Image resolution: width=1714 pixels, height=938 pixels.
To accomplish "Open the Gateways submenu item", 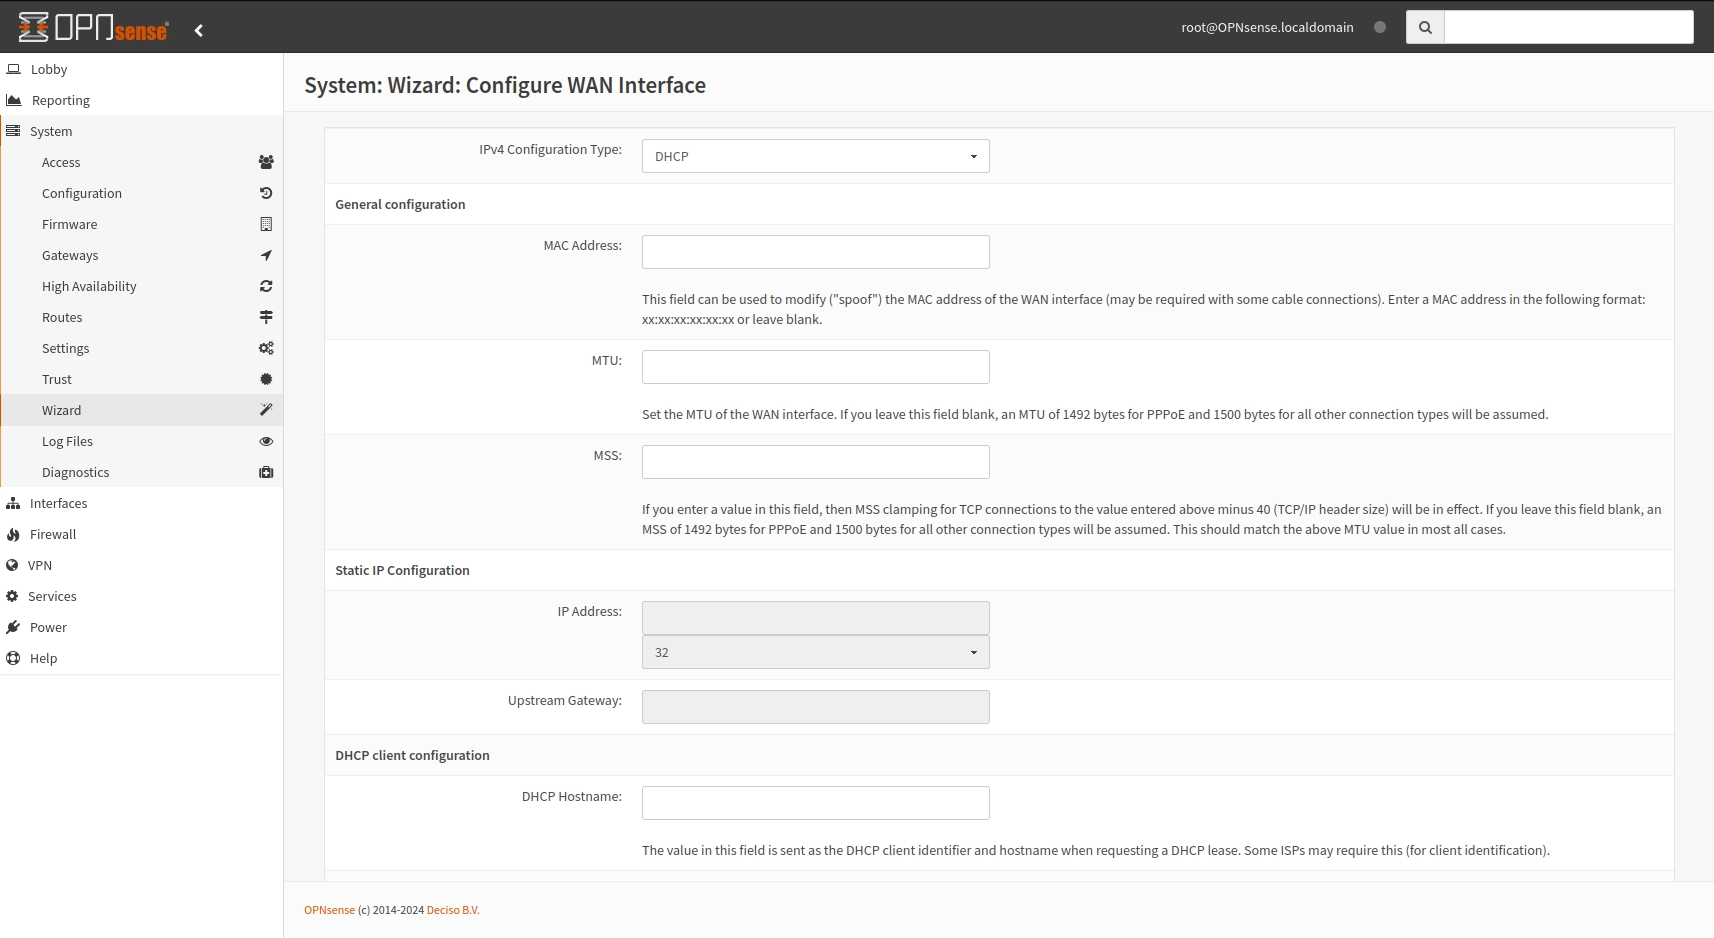I will click(141, 255).
